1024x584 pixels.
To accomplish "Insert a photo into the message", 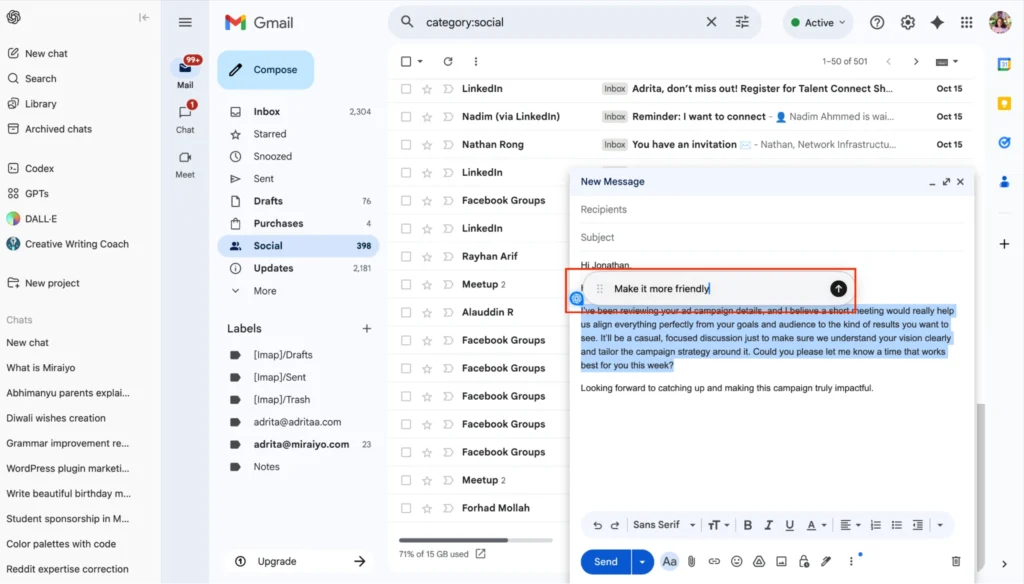I will pyautogui.click(x=782, y=561).
